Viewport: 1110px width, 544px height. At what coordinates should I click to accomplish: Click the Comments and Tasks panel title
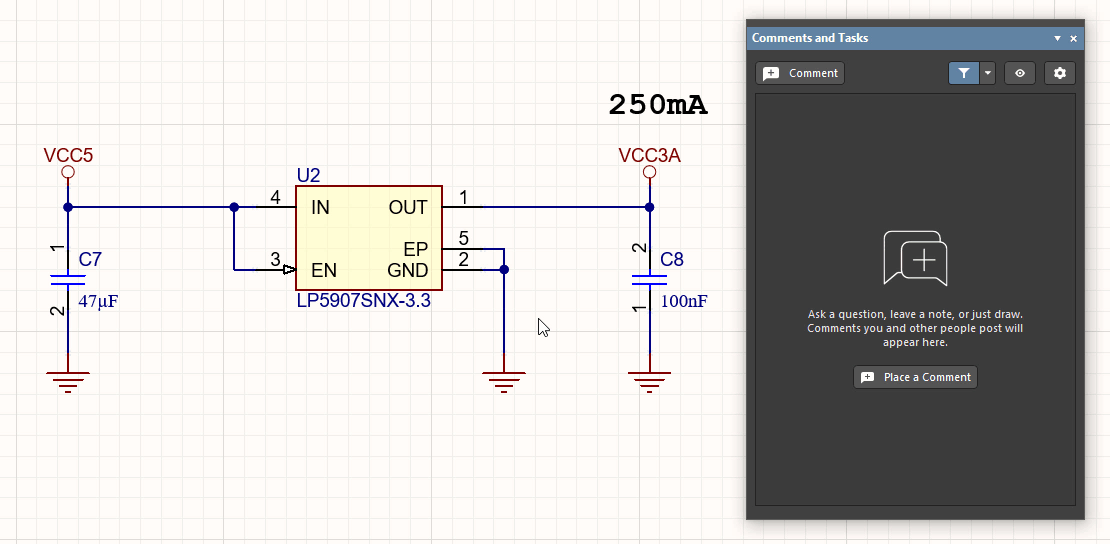810,38
